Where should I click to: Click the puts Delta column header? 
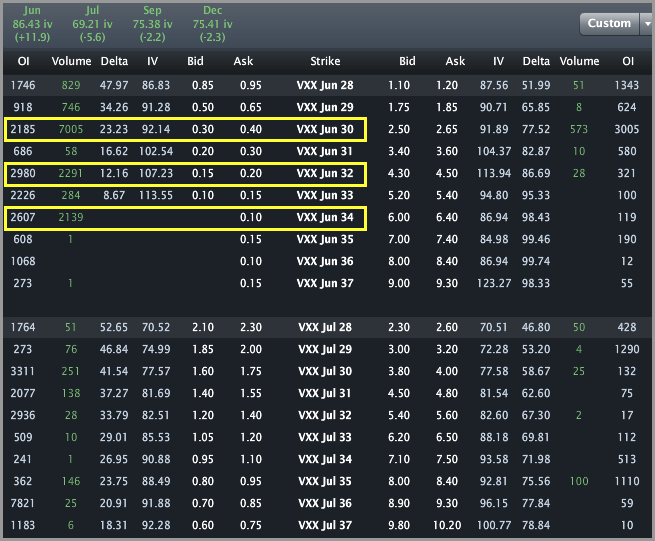(x=536, y=61)
